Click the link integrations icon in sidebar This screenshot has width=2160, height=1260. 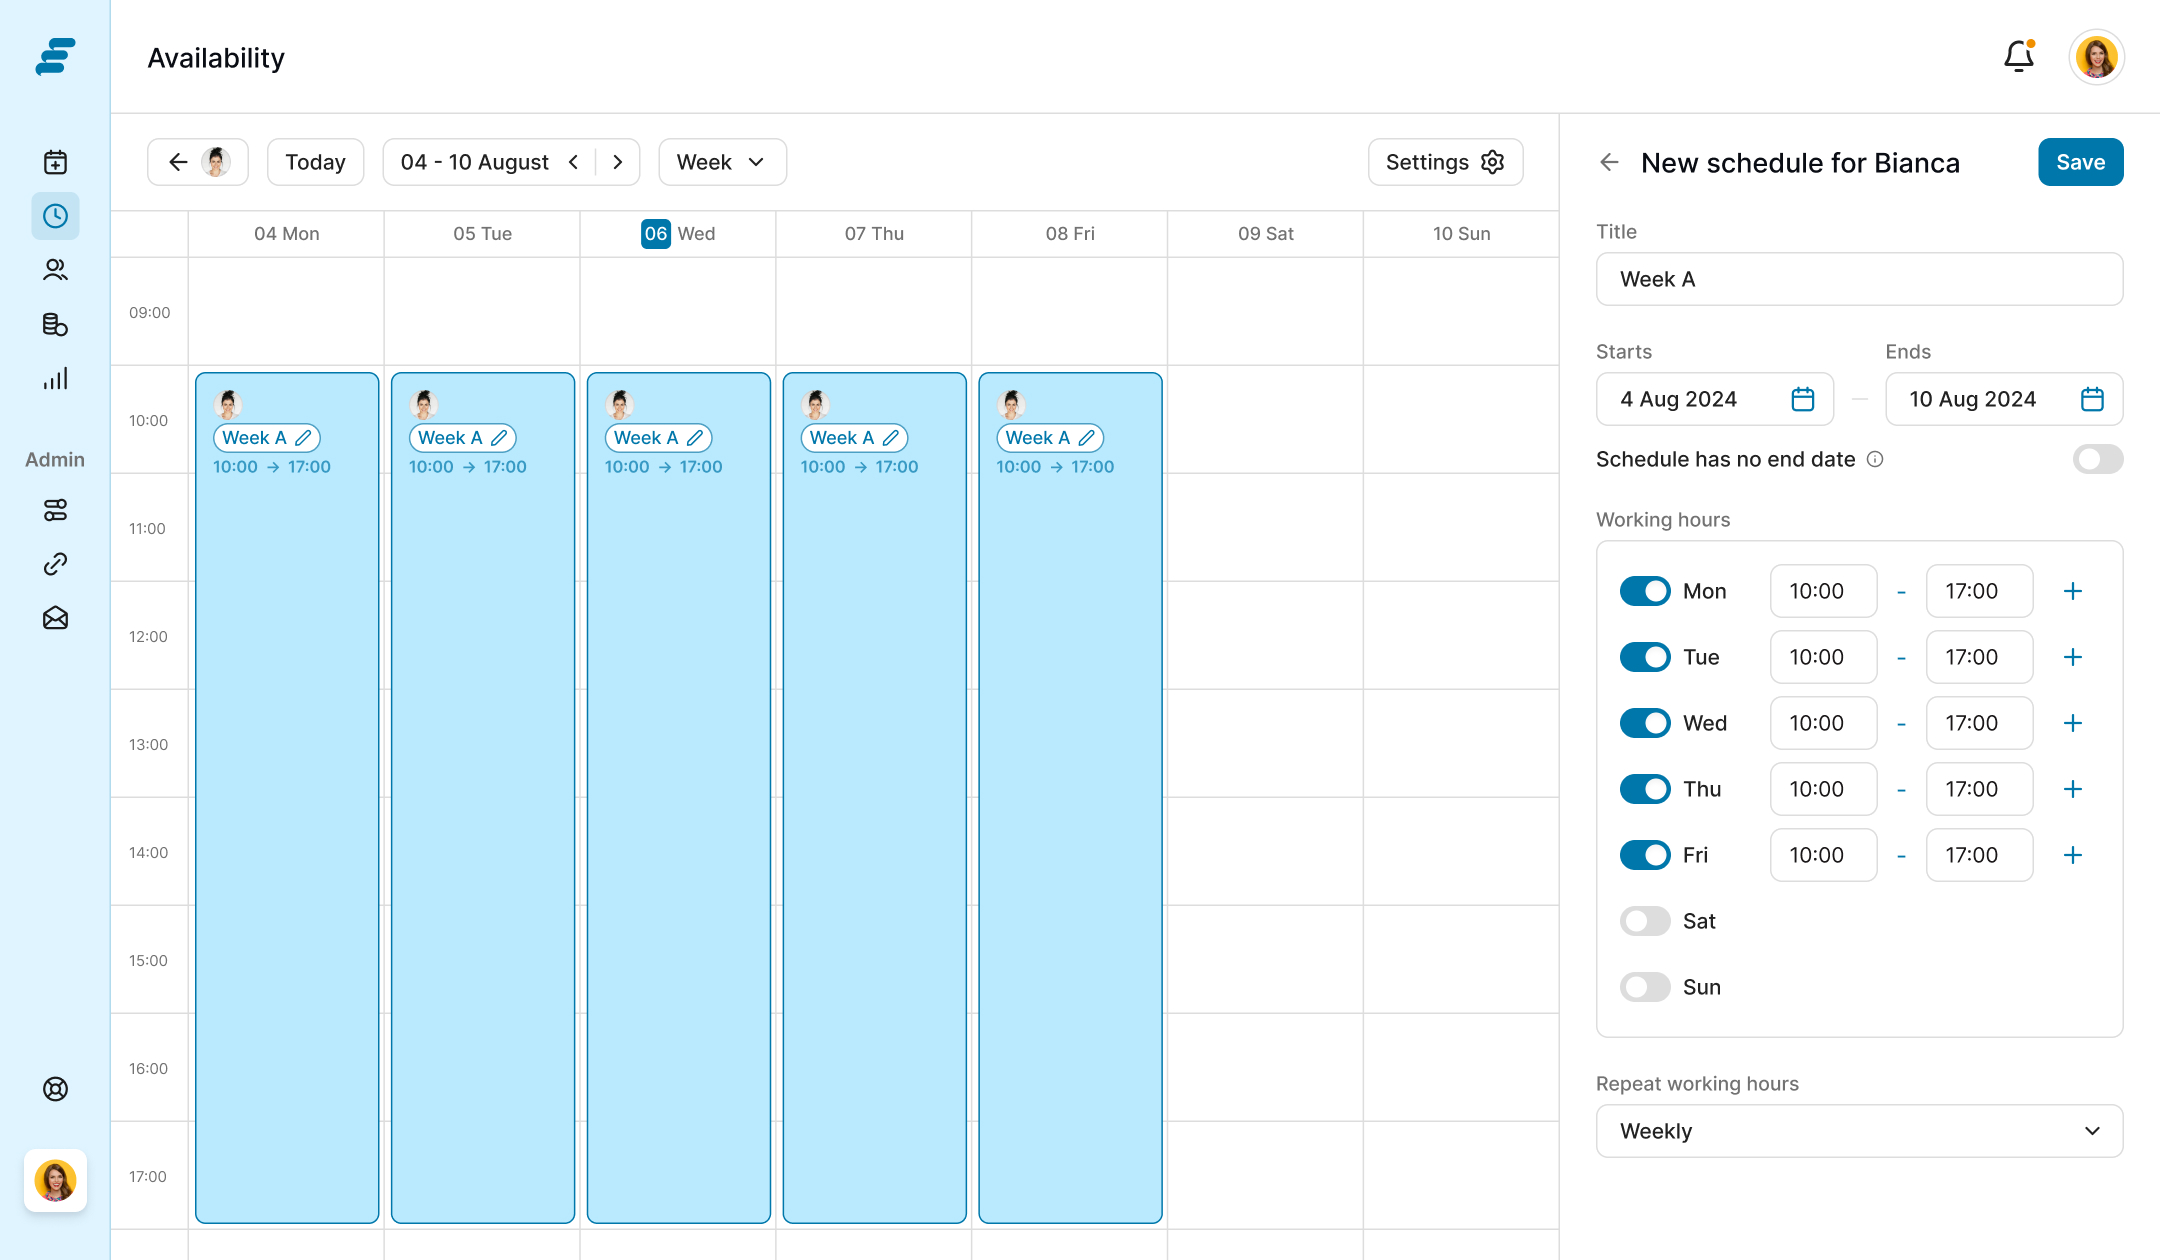tap(55, 565)
